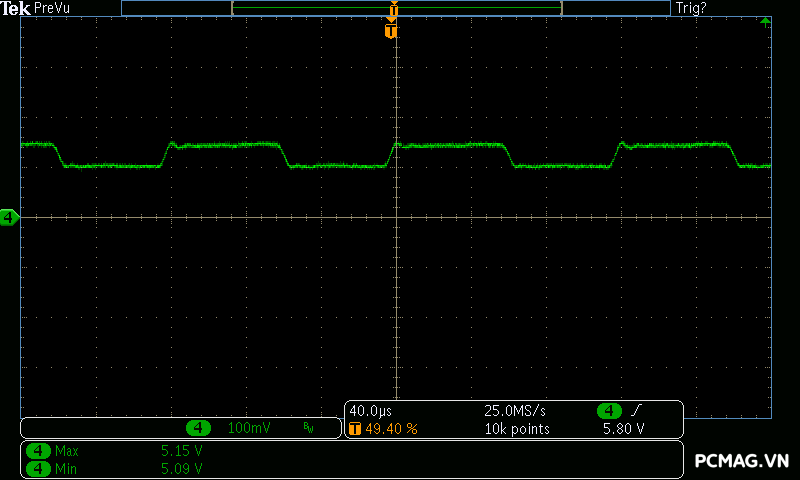Image resolution: width=800 pixels, height=480 pixels.
Task: Select the channel 4 ground reference marker
Action: [9, 217]
